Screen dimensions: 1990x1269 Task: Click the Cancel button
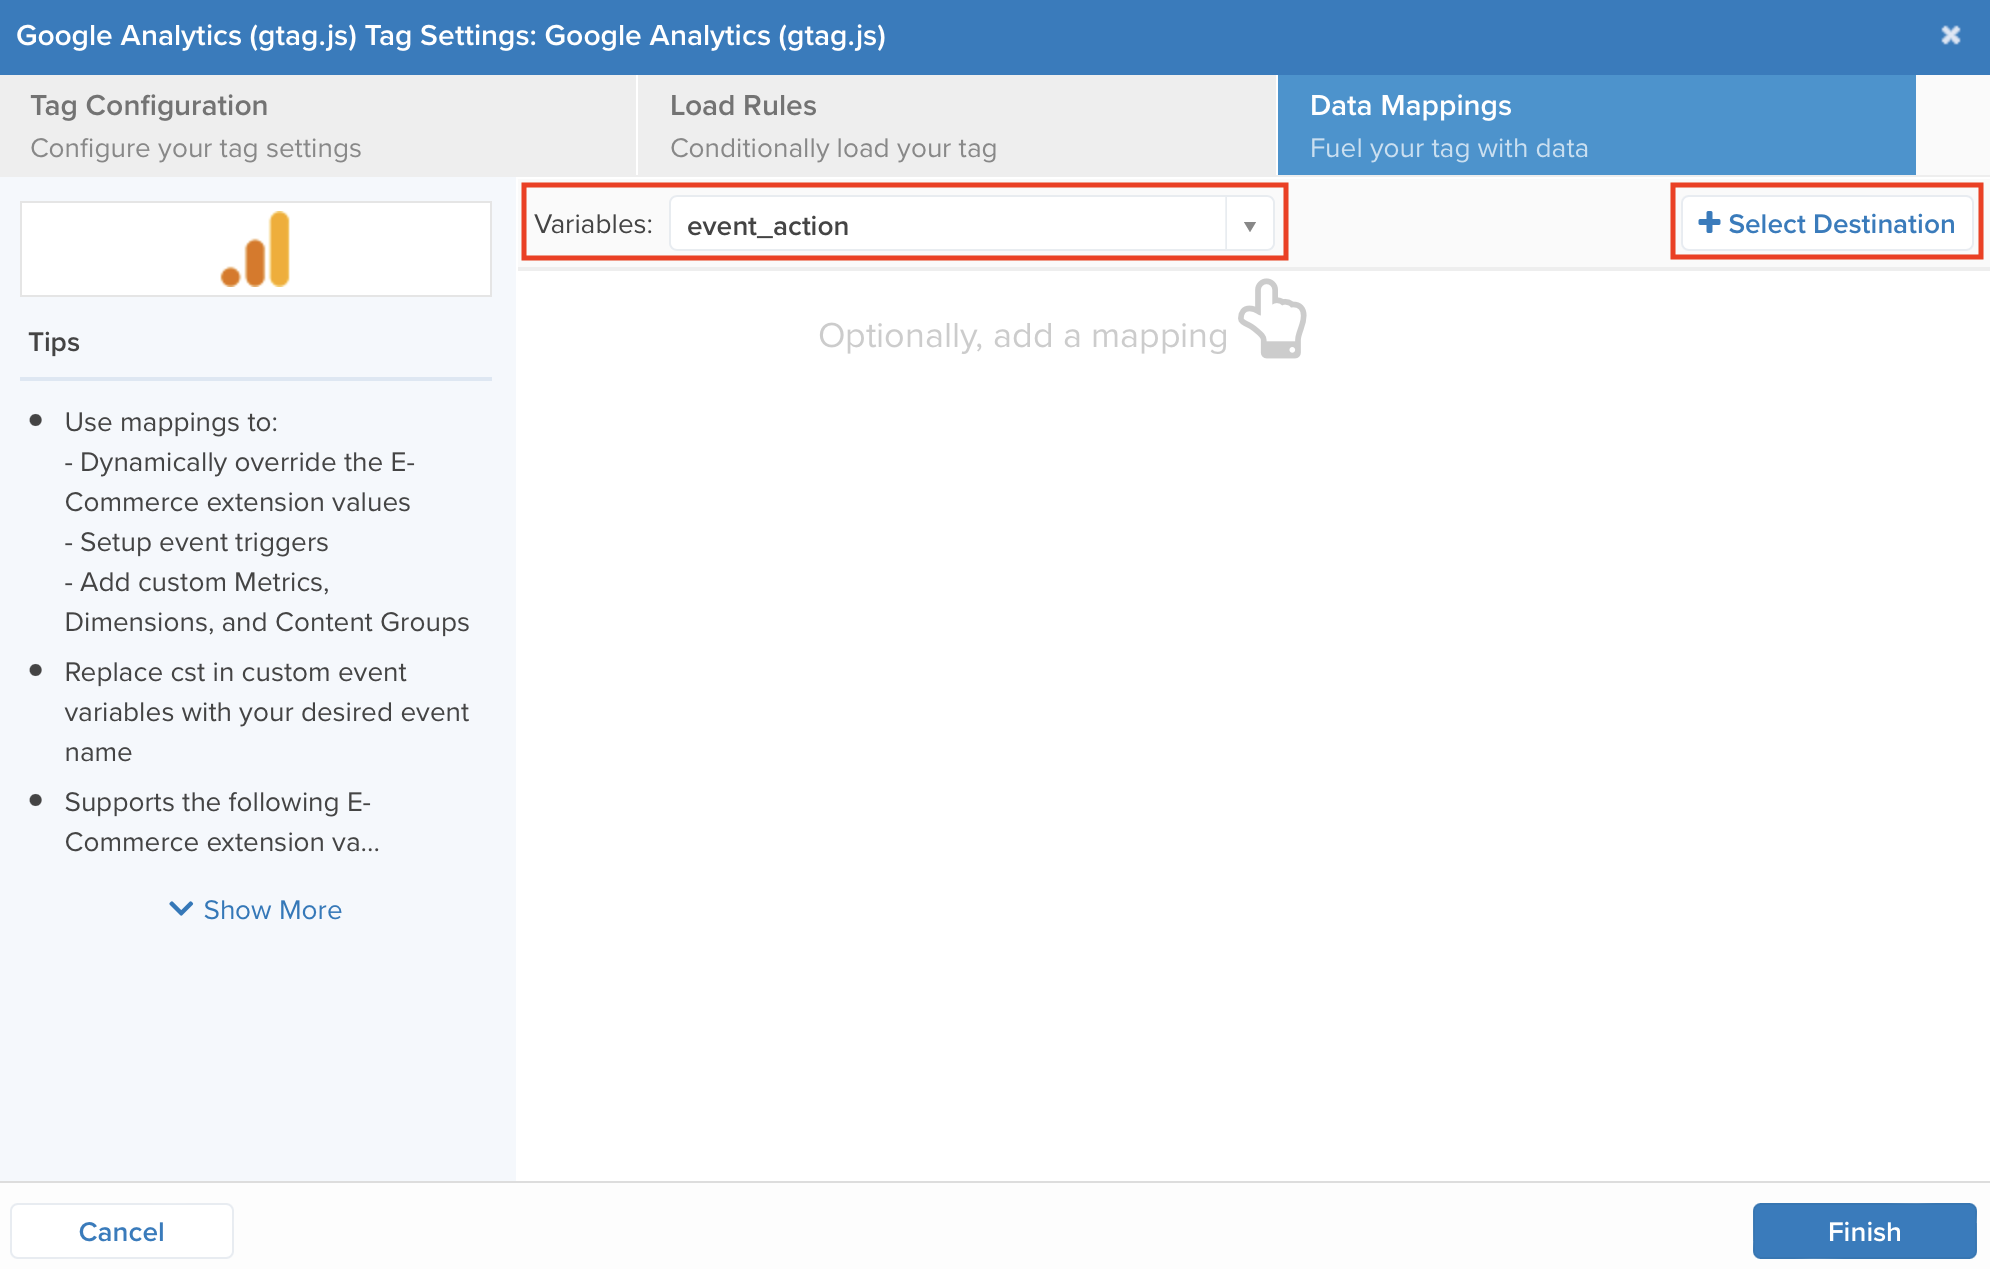122,1230
